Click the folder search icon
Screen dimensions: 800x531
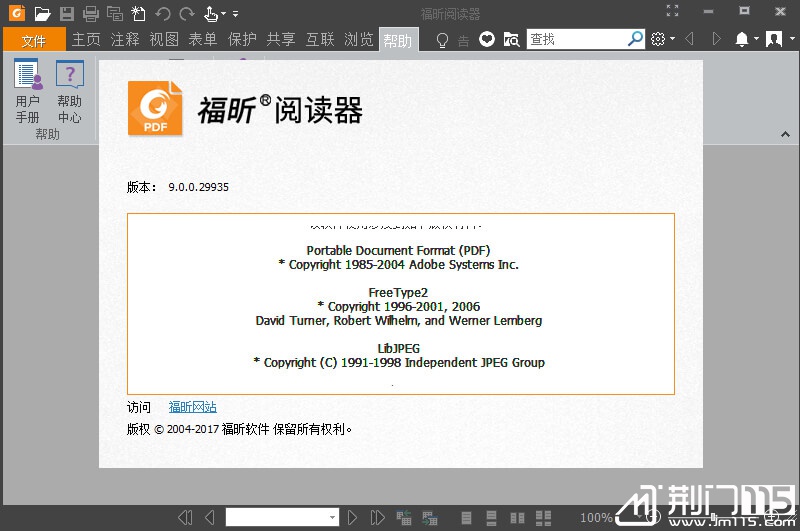(511, 39)
